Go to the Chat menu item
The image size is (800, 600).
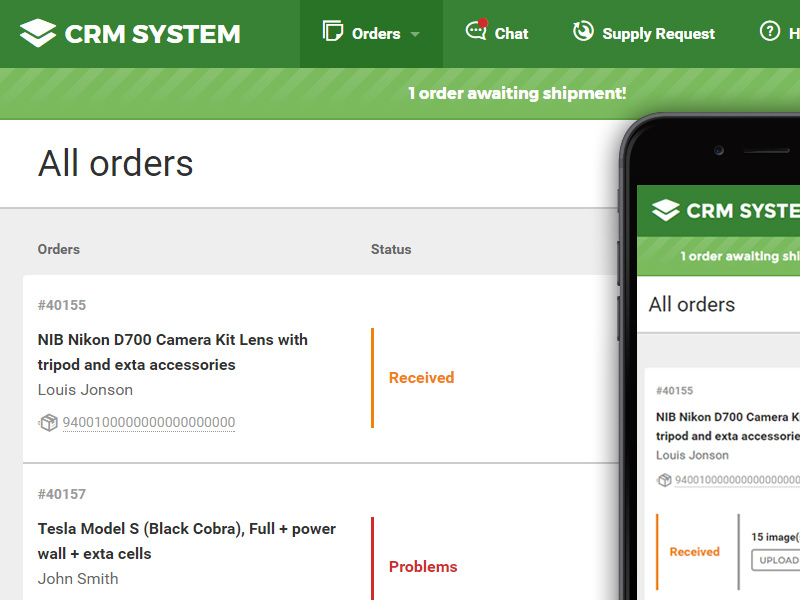pos(497,34)
